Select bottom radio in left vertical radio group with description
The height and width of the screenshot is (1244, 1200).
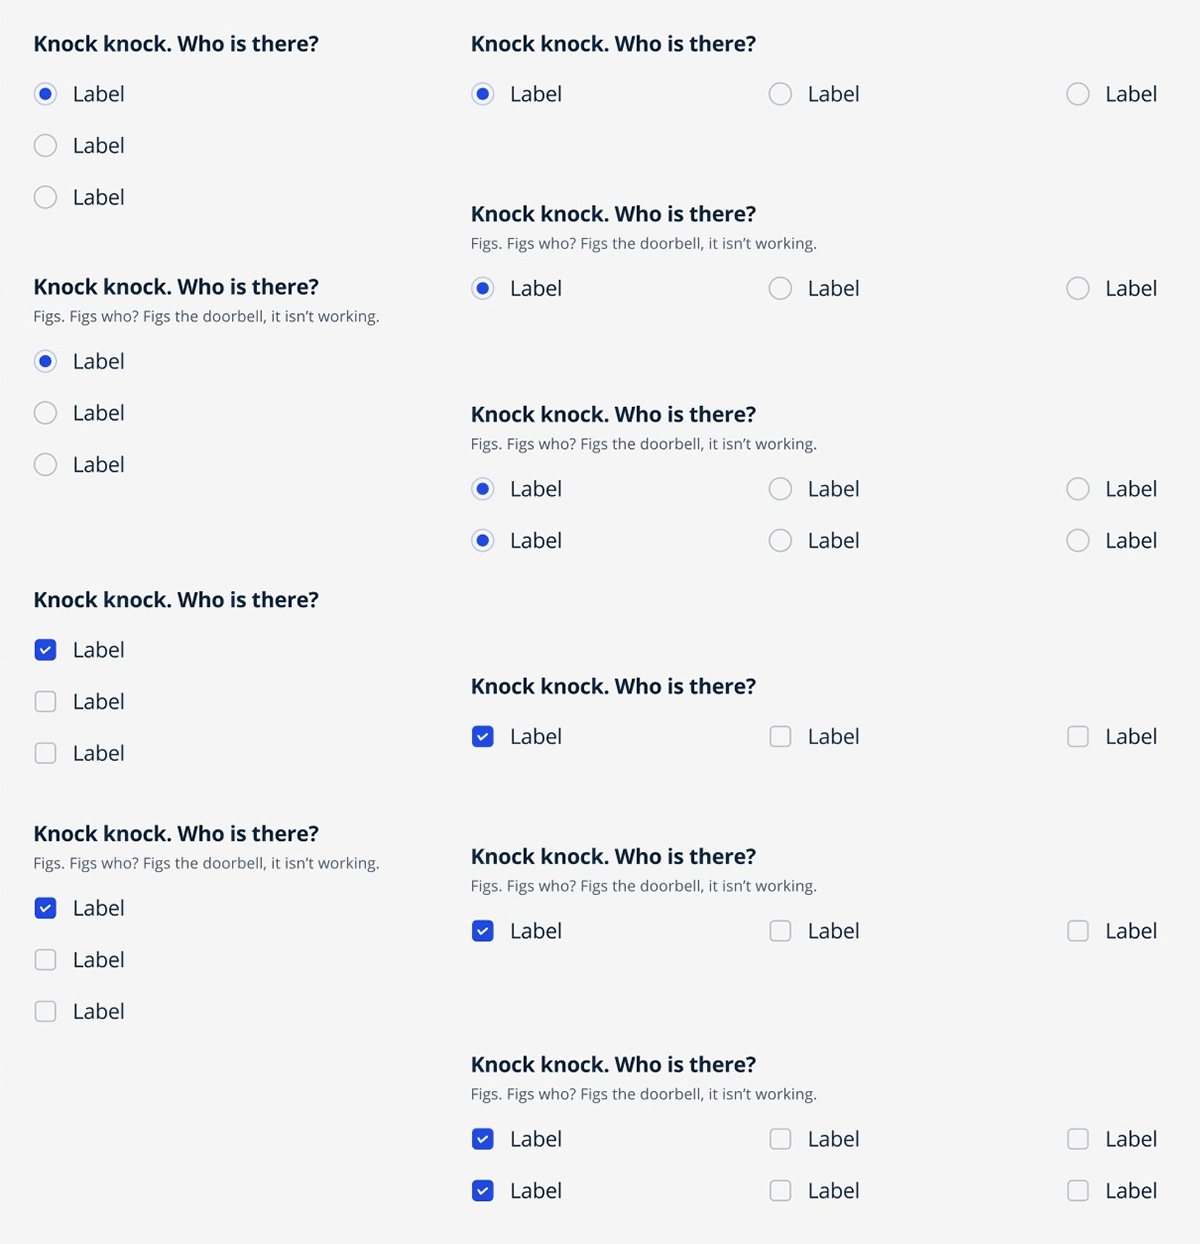click(45, 465)
